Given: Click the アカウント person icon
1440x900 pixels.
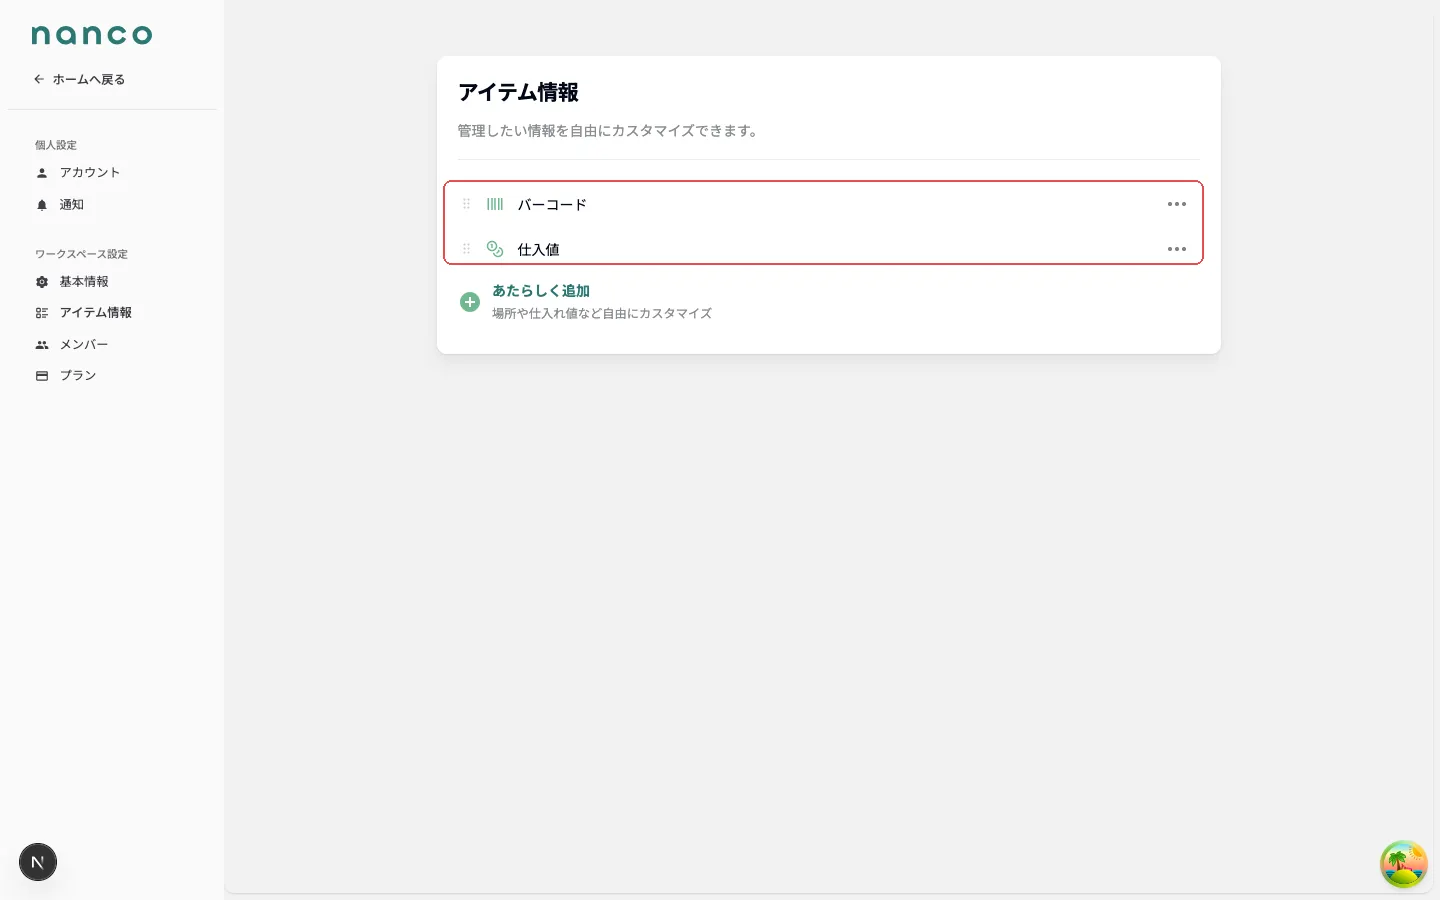Looking at the screenshot, I should [42, 173].
